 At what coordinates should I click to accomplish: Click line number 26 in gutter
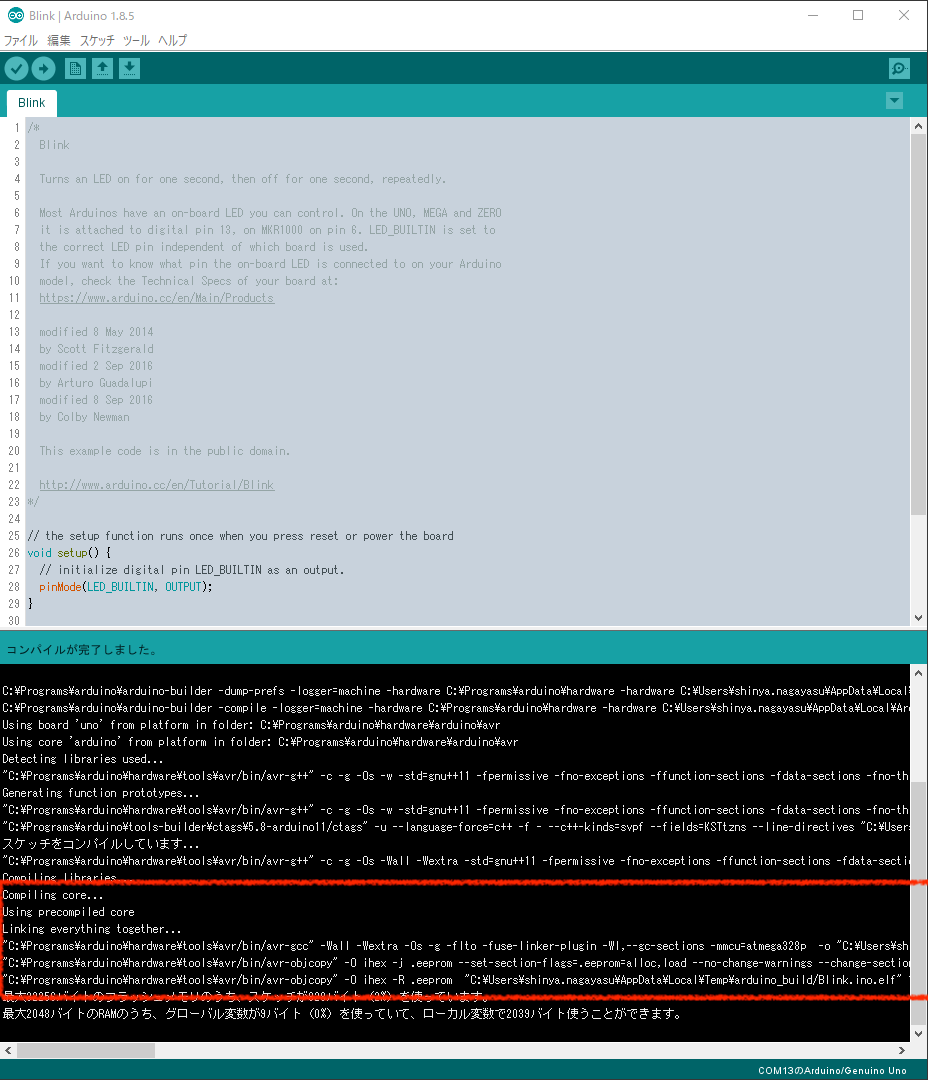[x=14, y=553]
